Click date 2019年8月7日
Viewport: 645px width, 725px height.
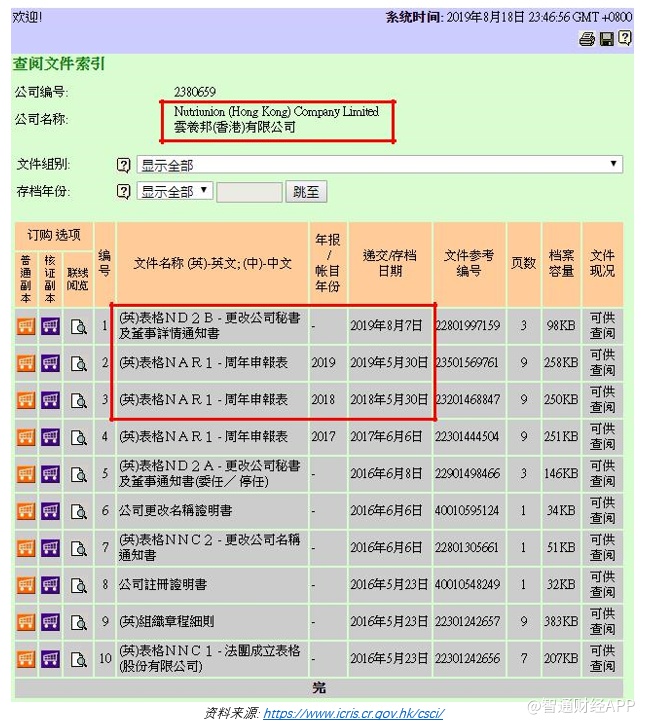386,326
